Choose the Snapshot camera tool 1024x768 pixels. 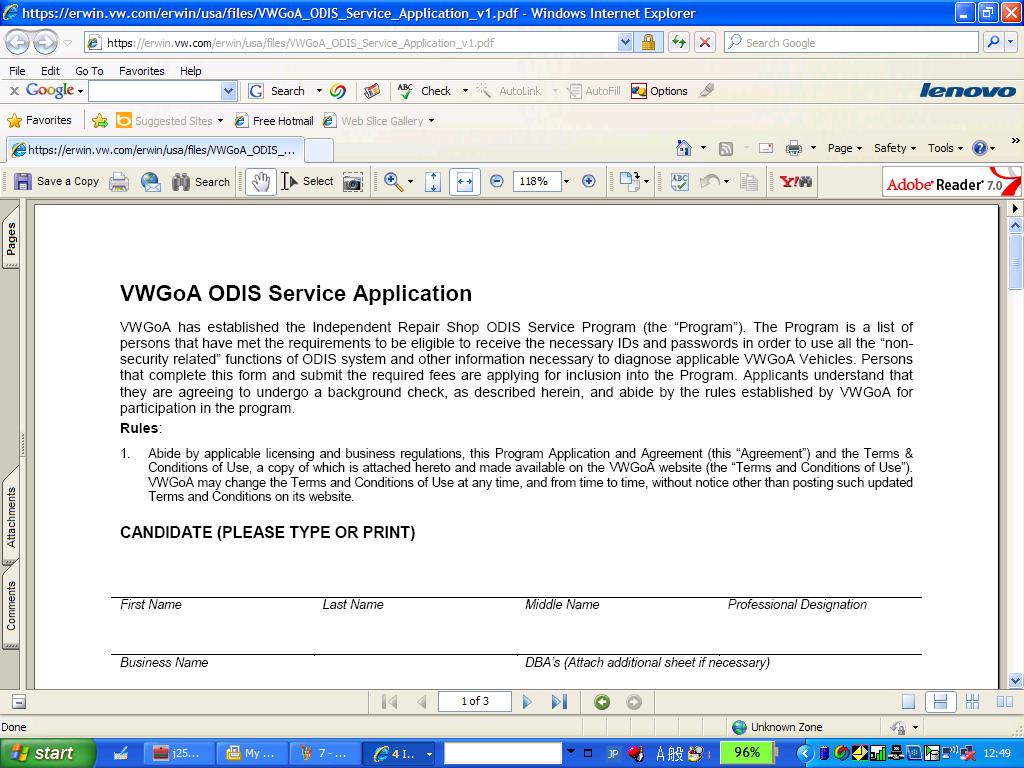(x=353, y=182)
